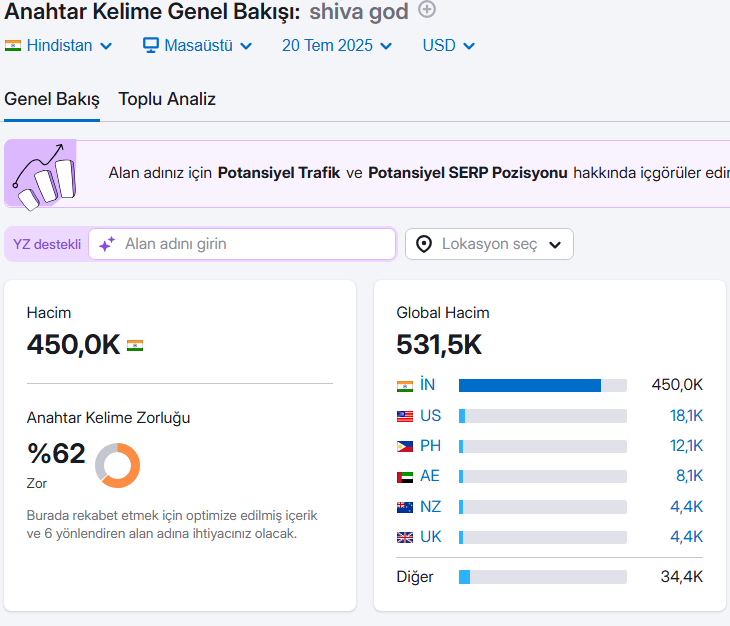Viewport: 730px width, 626px height.
Task: Click the UK flag icon in volume list
Action: click(x=405, y=538)
